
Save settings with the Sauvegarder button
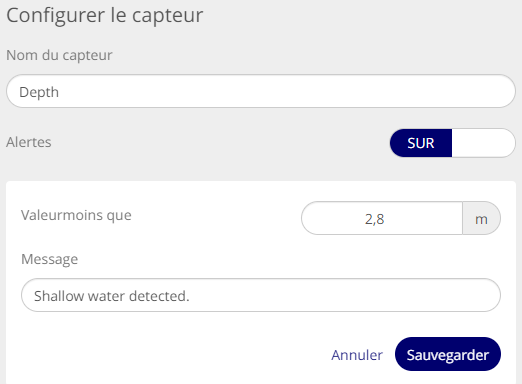coord(448,354)
